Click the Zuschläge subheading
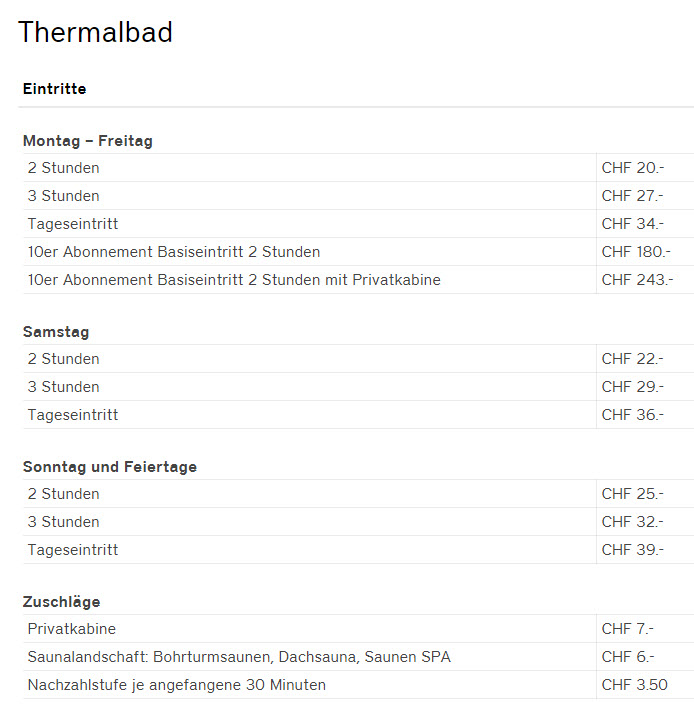The height and width of the screenshot is (711, 694). click(61, 602)
